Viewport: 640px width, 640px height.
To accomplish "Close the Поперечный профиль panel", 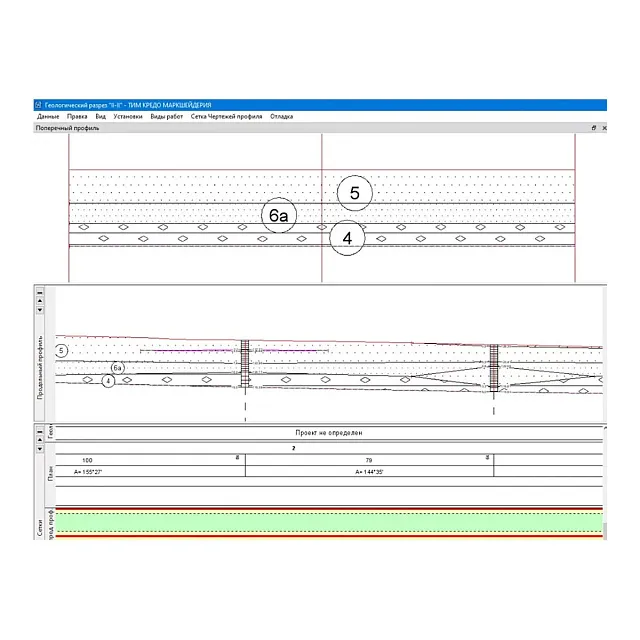I will point(603,128).
